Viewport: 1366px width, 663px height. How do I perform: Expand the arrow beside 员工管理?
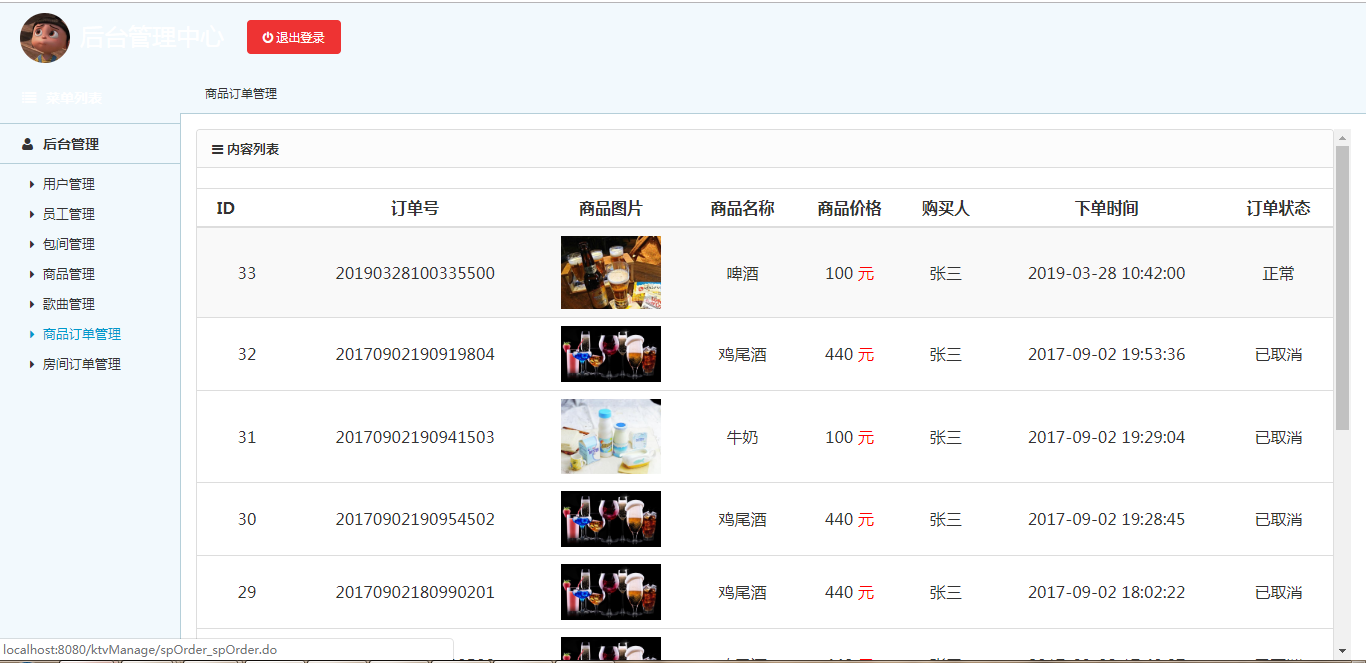pos(32,214)
